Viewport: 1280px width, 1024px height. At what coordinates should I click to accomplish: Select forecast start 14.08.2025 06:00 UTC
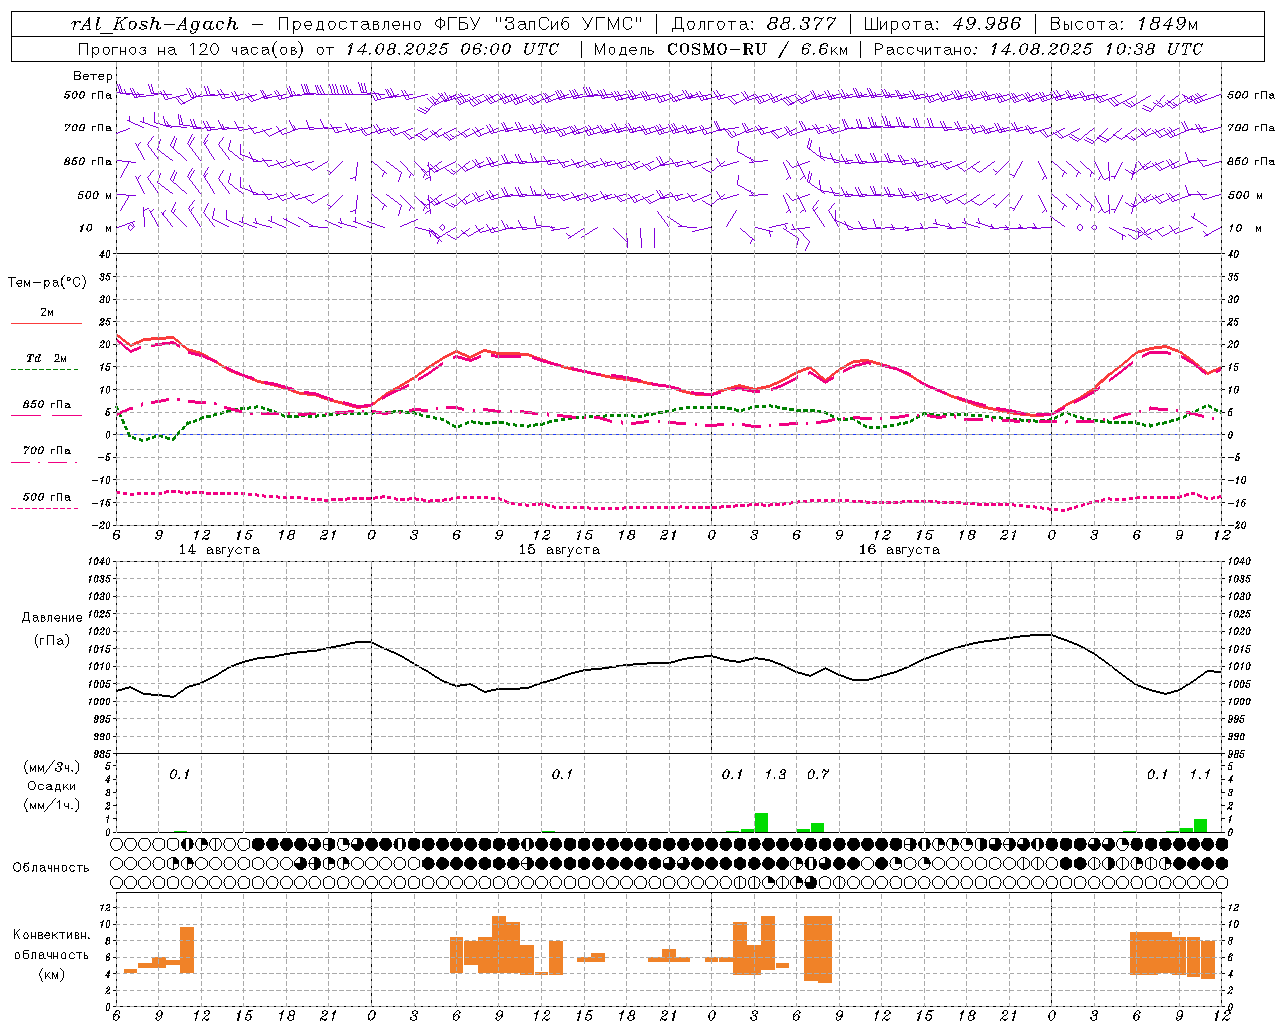click(452, 49)
